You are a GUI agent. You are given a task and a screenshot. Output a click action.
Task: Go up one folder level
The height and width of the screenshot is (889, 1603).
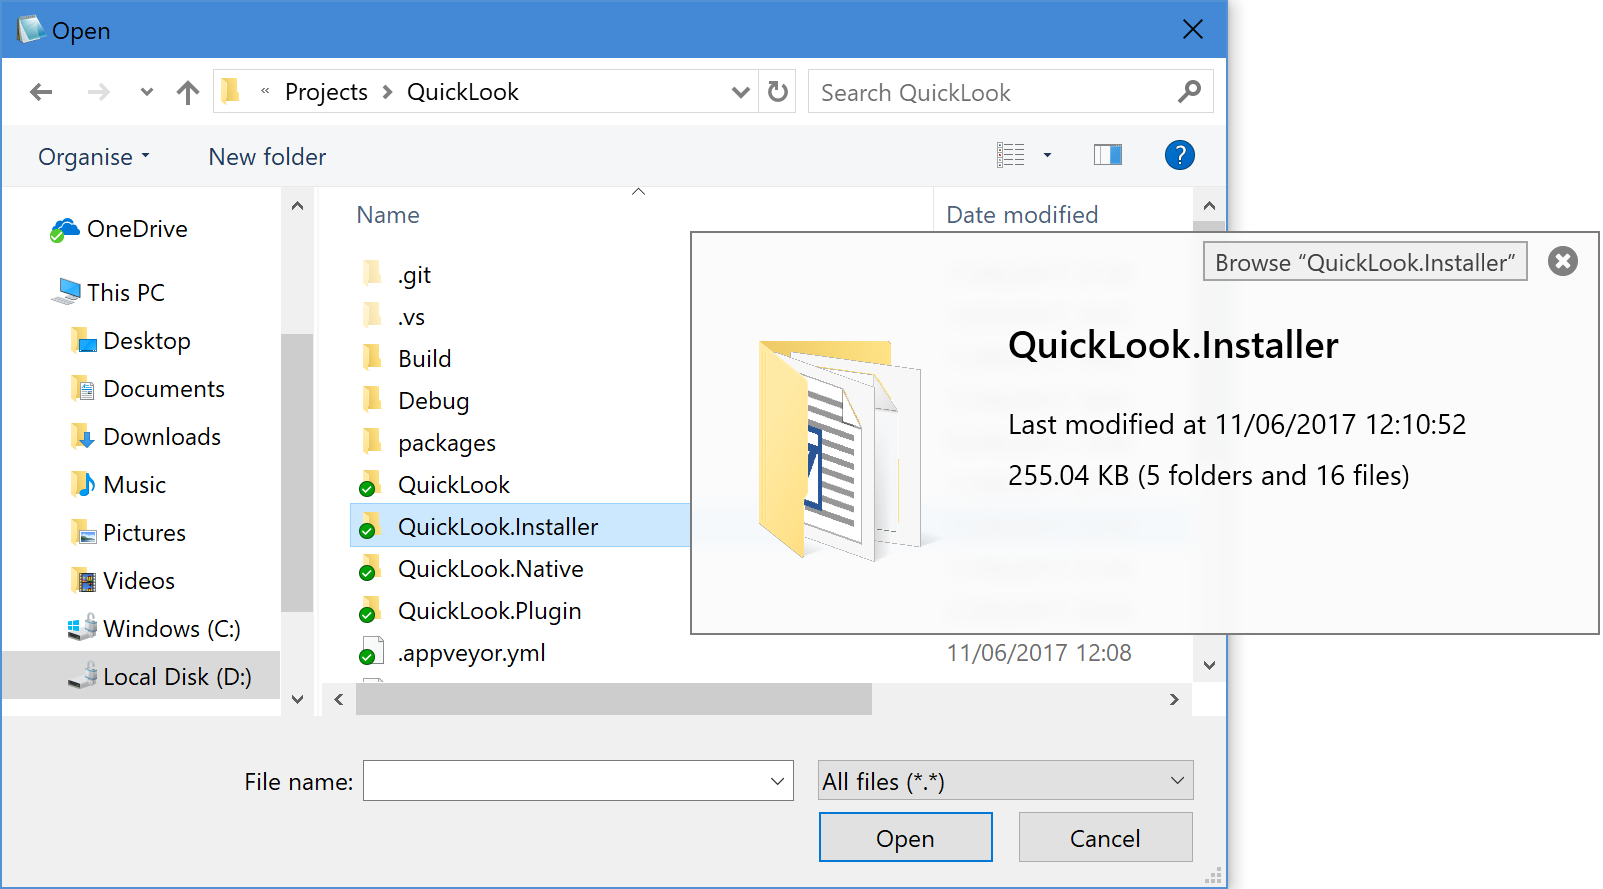[187, 92]
